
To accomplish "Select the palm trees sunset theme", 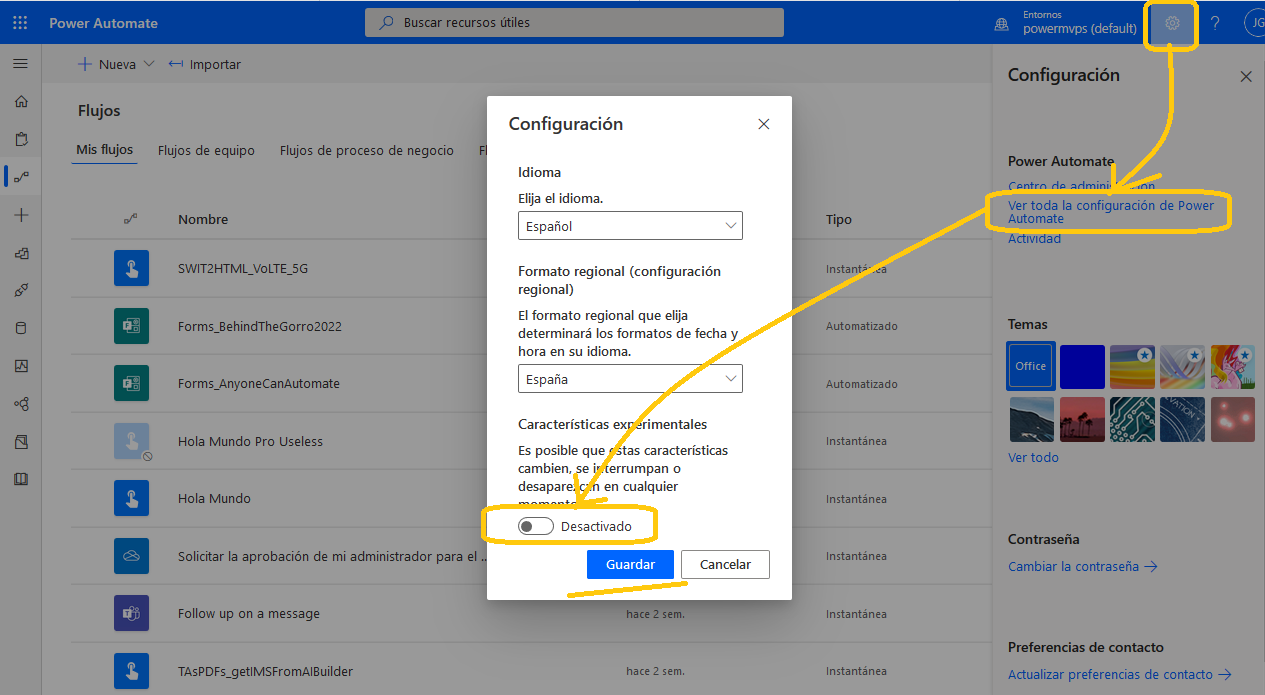I will pyautogui.click(x=1082, y=420).
